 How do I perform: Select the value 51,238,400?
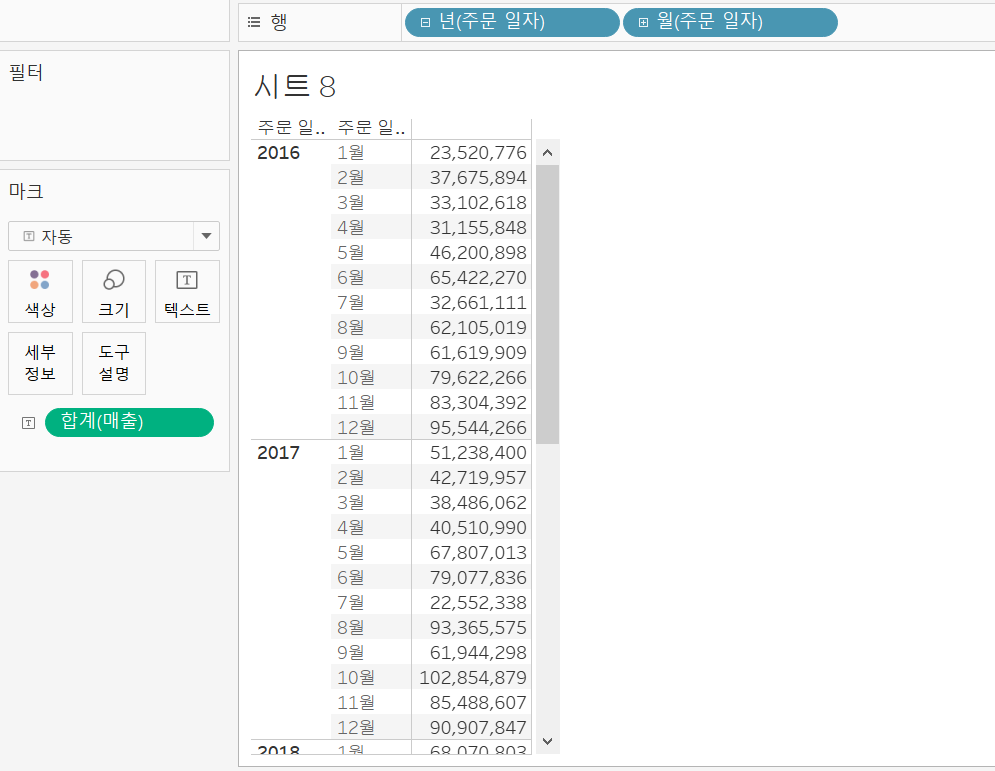478,453
